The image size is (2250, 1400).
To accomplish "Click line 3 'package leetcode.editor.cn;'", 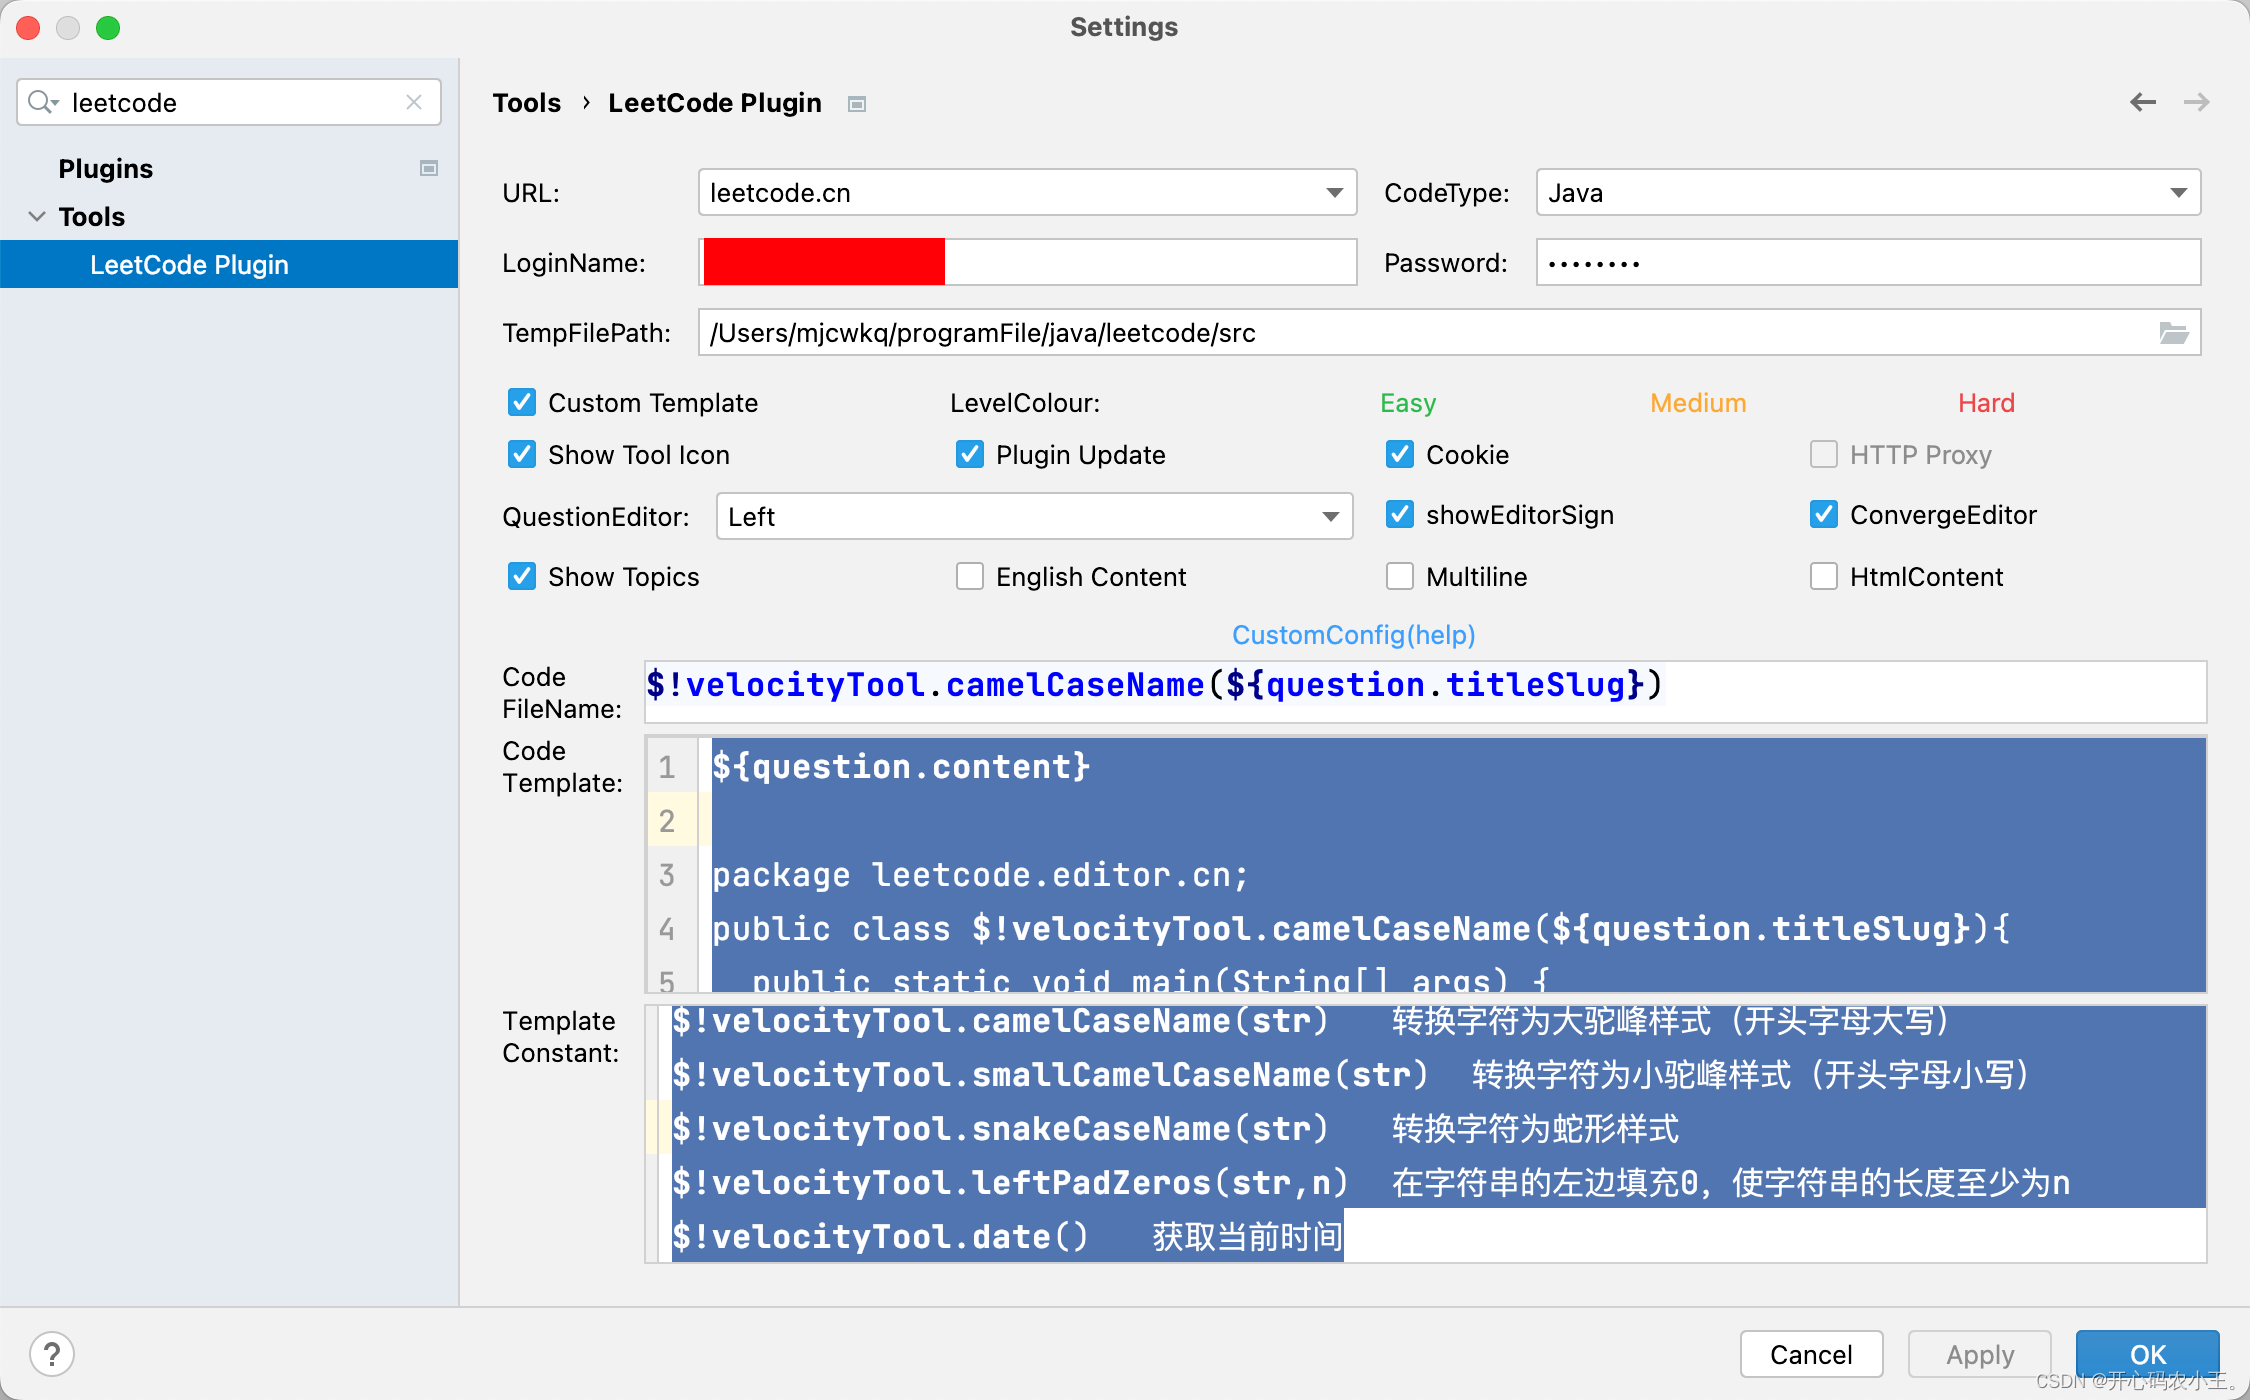I will 980,875.
